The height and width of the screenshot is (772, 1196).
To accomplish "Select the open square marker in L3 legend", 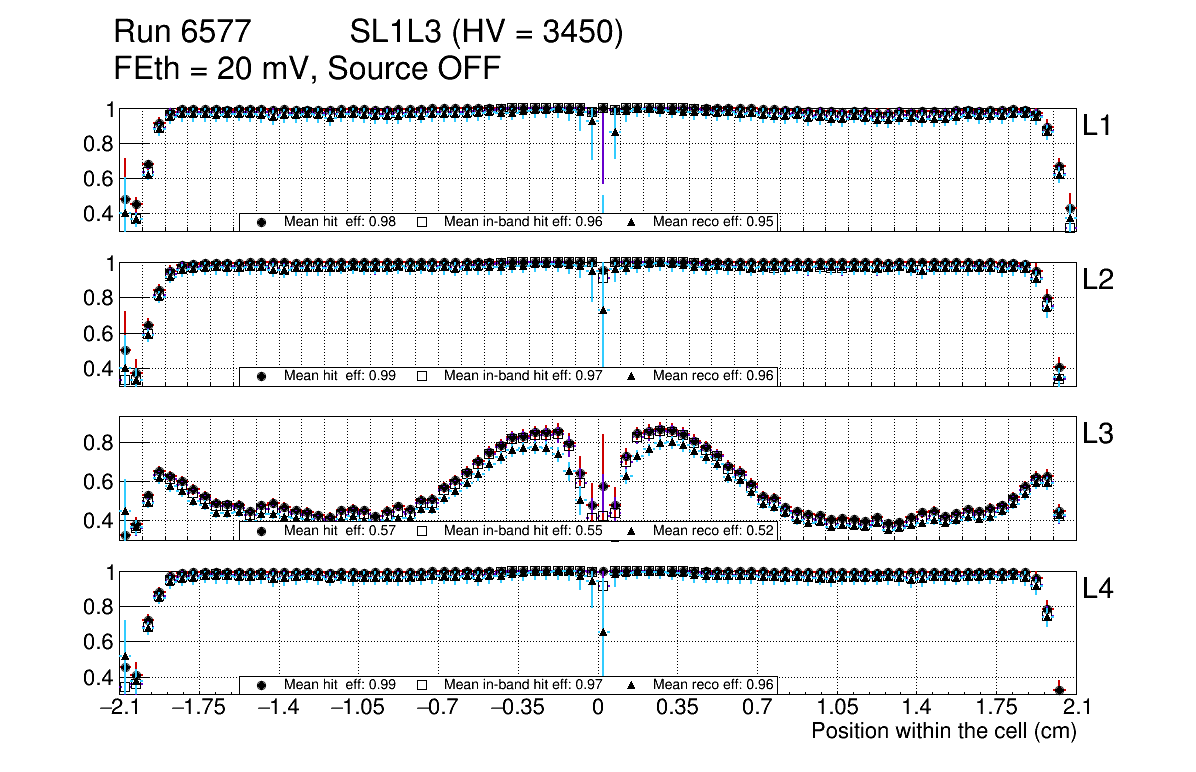I will pyautogui.click(x=421, y=531).
